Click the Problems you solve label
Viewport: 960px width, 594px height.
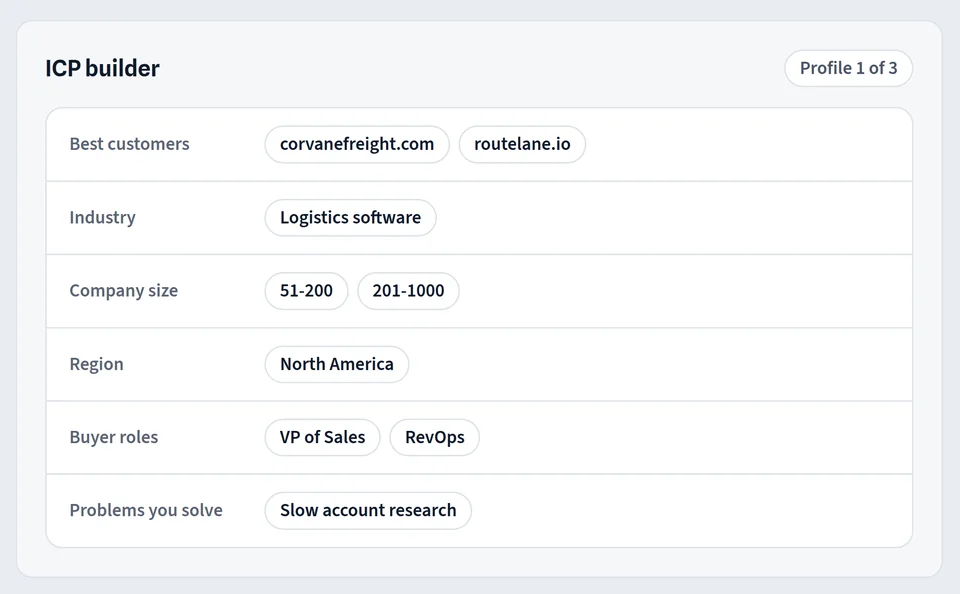pyautogui.click(x=146, y=511)
